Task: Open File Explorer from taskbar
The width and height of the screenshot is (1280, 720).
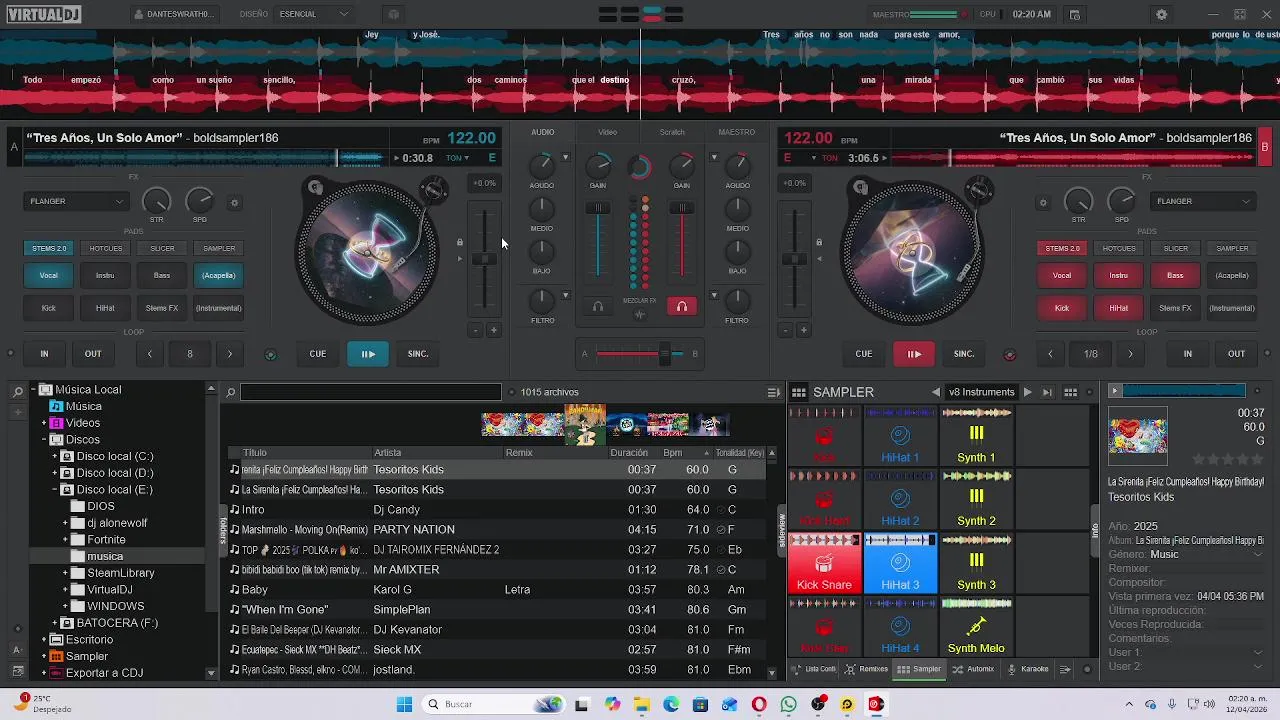Action: pyautogui.click(x=640, y=704)
